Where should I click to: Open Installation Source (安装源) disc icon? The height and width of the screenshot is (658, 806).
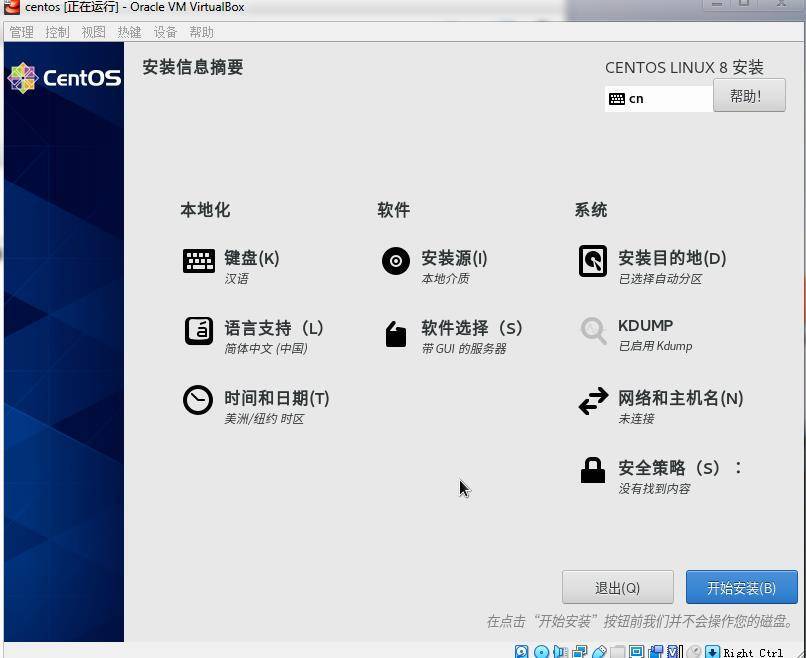[396, 261]
